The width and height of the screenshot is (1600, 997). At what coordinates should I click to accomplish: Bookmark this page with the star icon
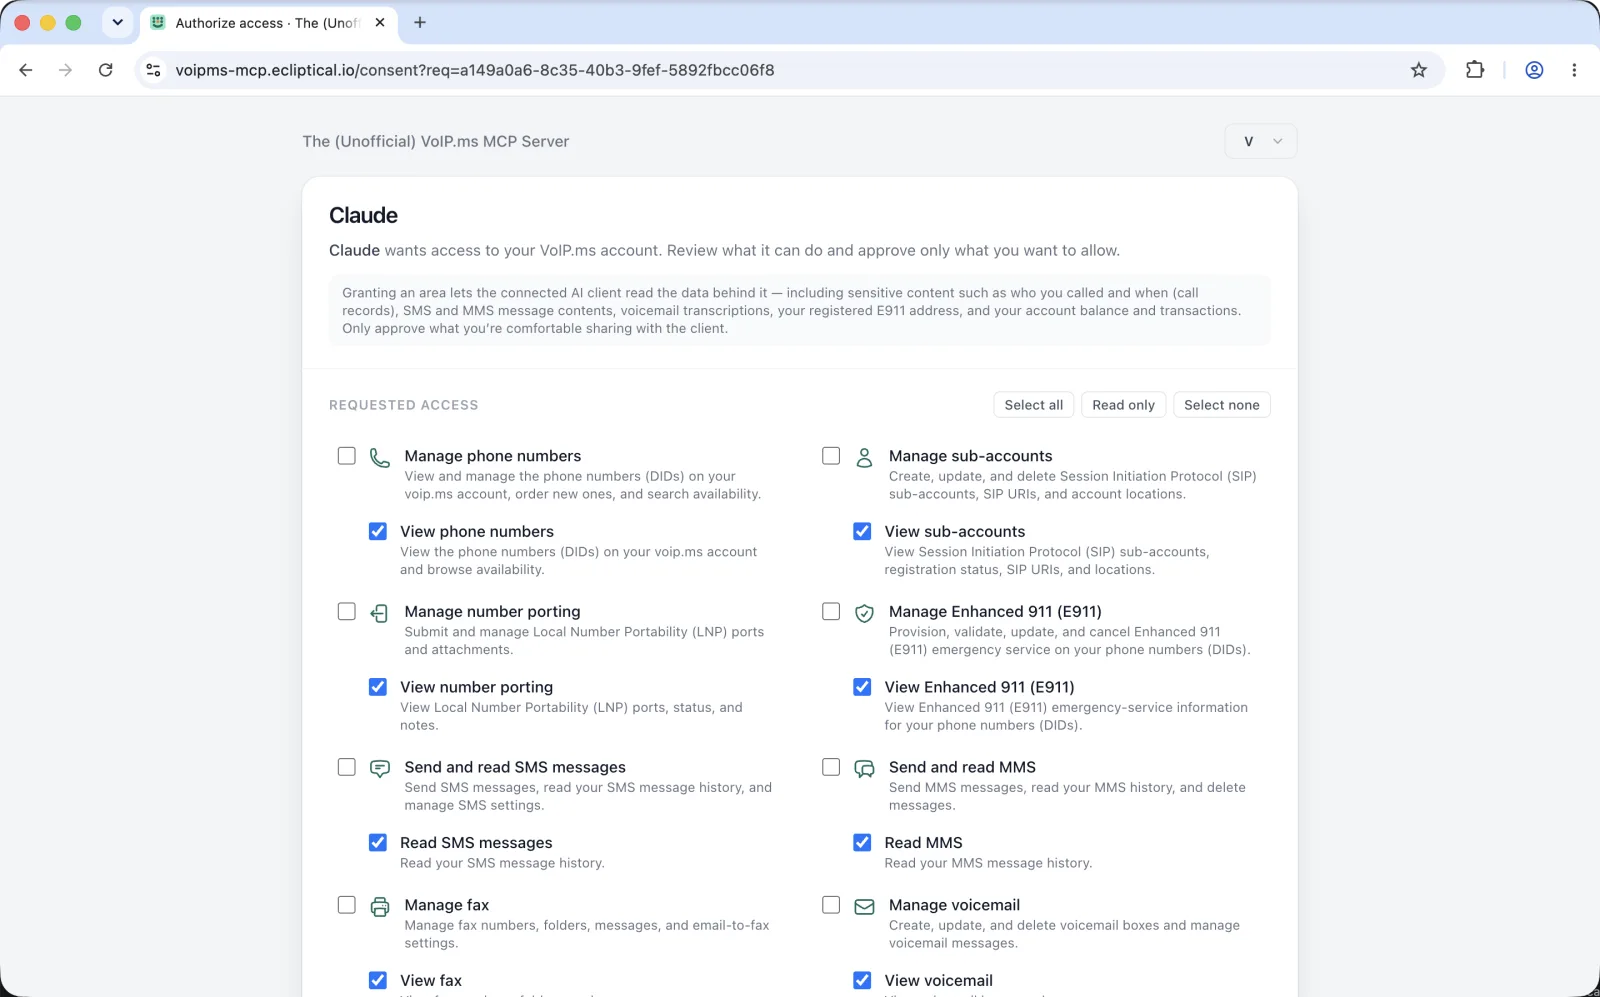1419,70
